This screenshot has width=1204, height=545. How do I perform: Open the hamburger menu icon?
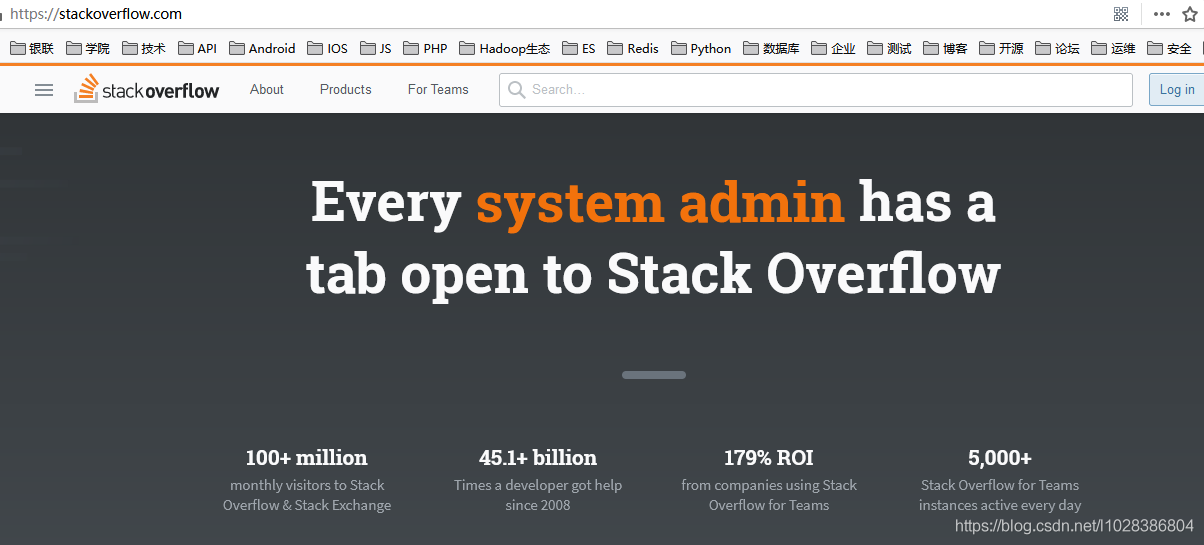[x=44, y=90]
